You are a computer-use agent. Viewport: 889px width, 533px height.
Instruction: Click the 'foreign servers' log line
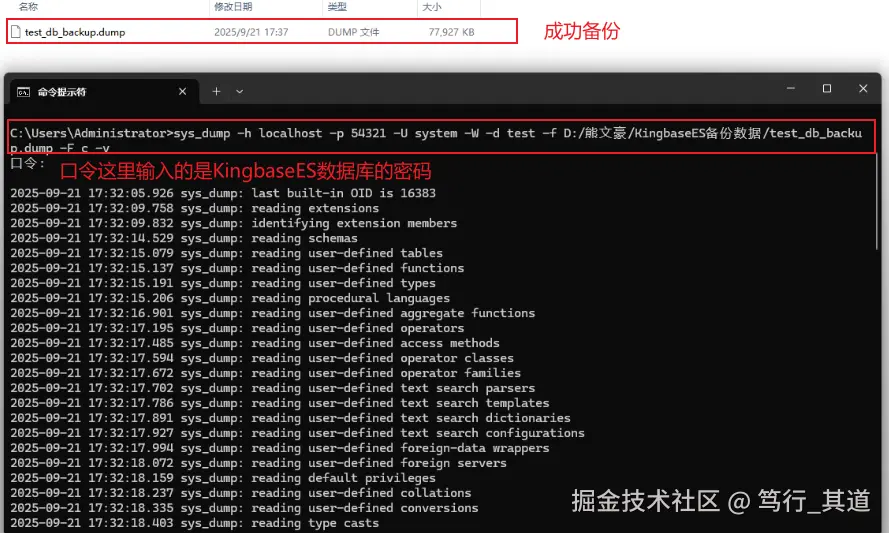(x=259, y=463)
